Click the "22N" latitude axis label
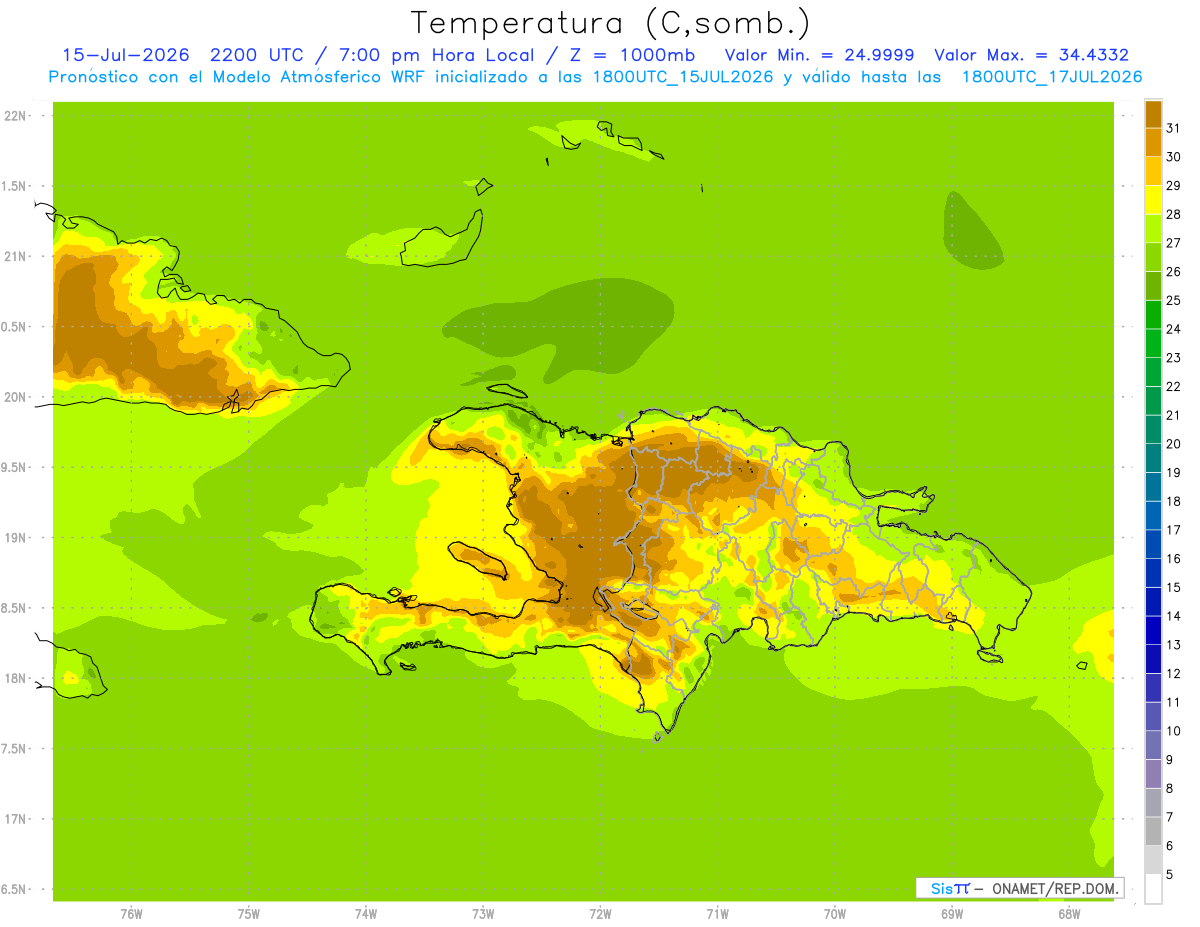1200x927 pixels. (x=15, y=116)
